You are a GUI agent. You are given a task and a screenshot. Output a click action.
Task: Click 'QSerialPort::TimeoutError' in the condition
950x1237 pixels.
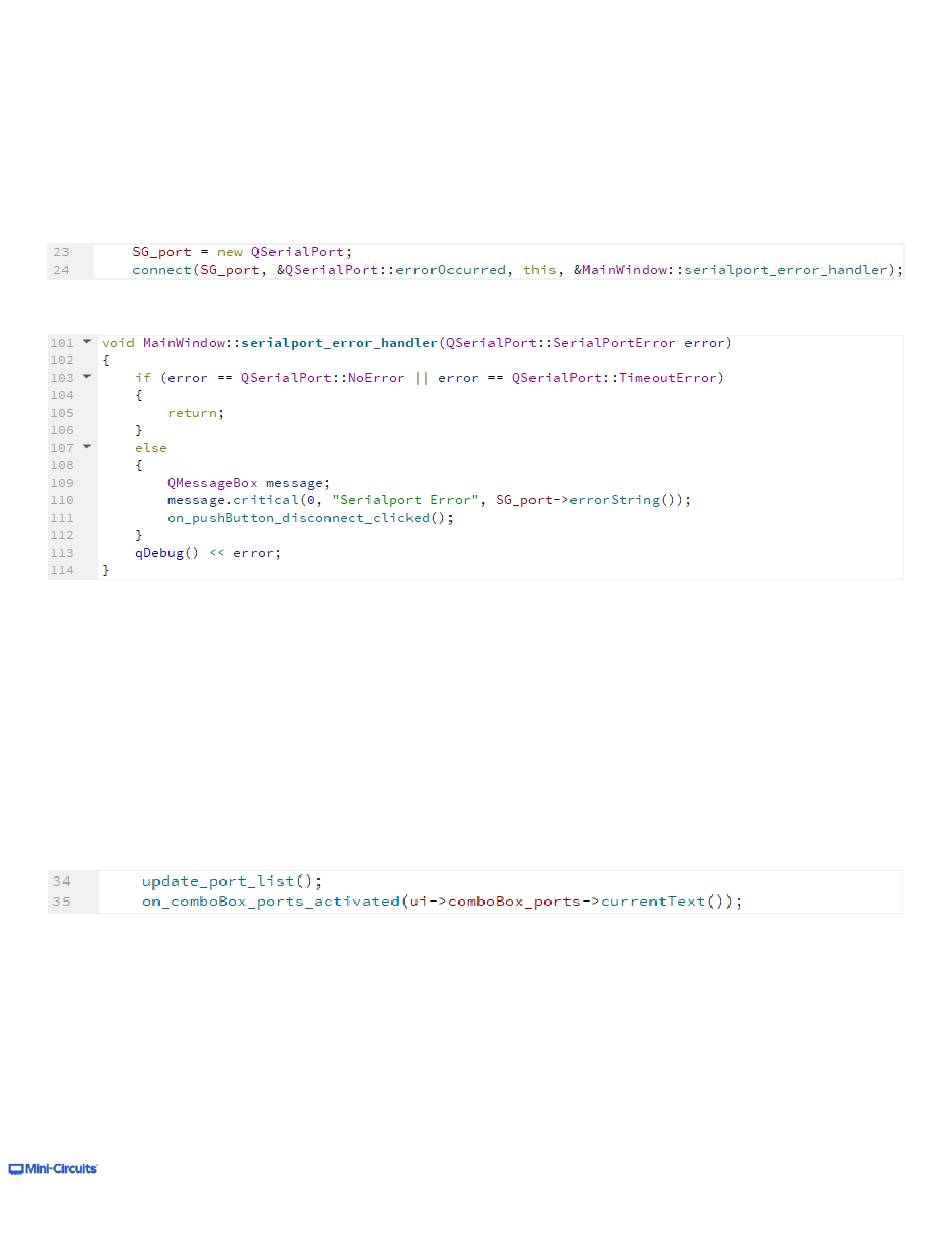614,377
